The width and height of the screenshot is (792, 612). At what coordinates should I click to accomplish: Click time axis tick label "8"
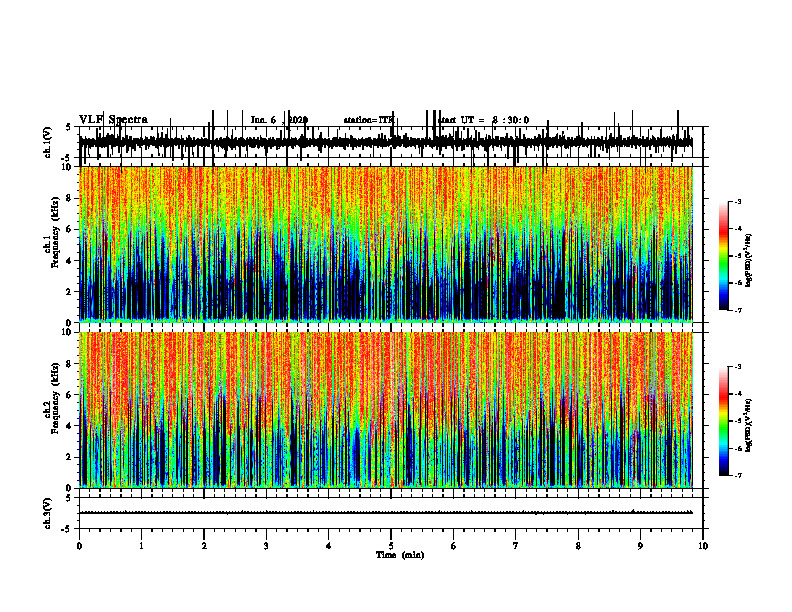(578, 546)
